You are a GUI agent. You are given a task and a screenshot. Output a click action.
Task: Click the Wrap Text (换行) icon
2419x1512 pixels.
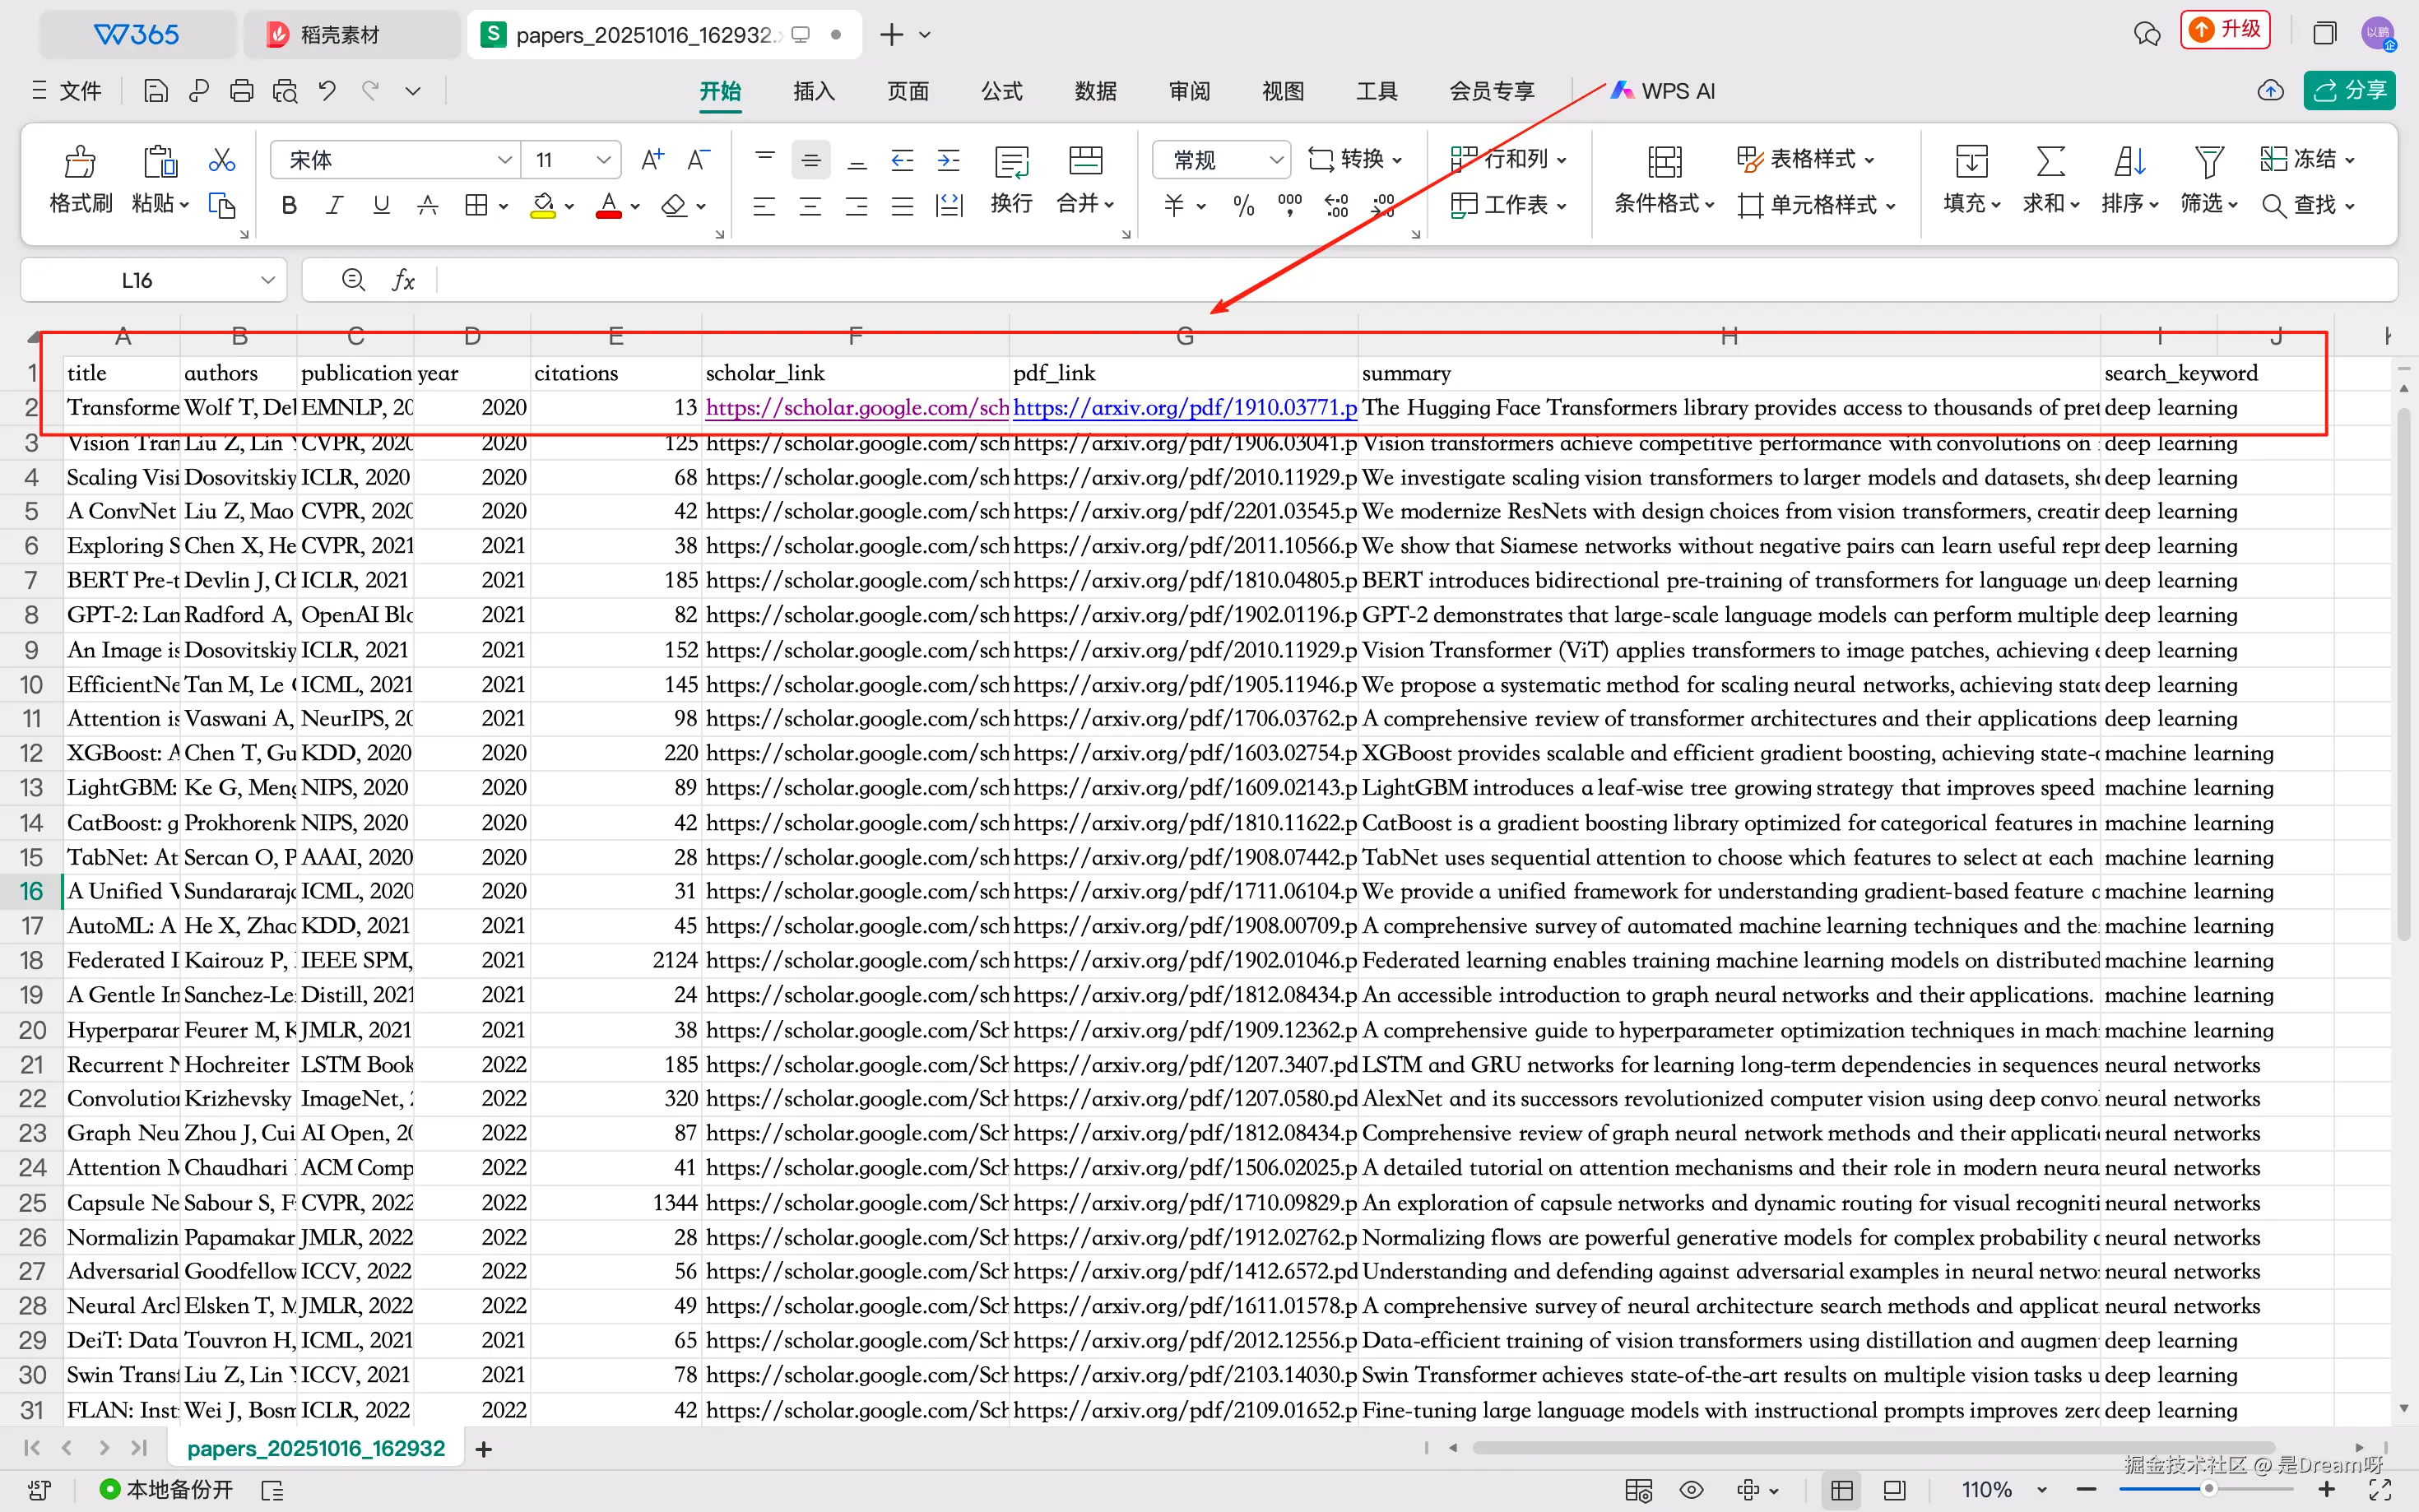pyautogui.click(x=1011, y=161)
